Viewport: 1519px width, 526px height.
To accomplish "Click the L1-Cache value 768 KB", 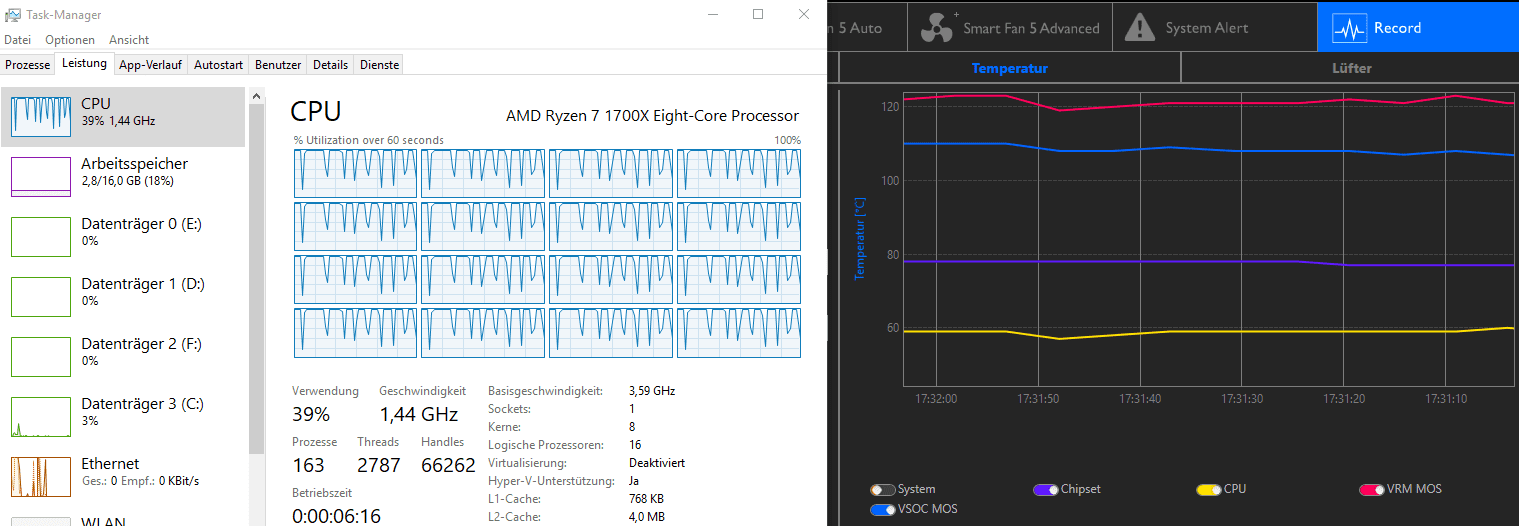I will 647,499.
